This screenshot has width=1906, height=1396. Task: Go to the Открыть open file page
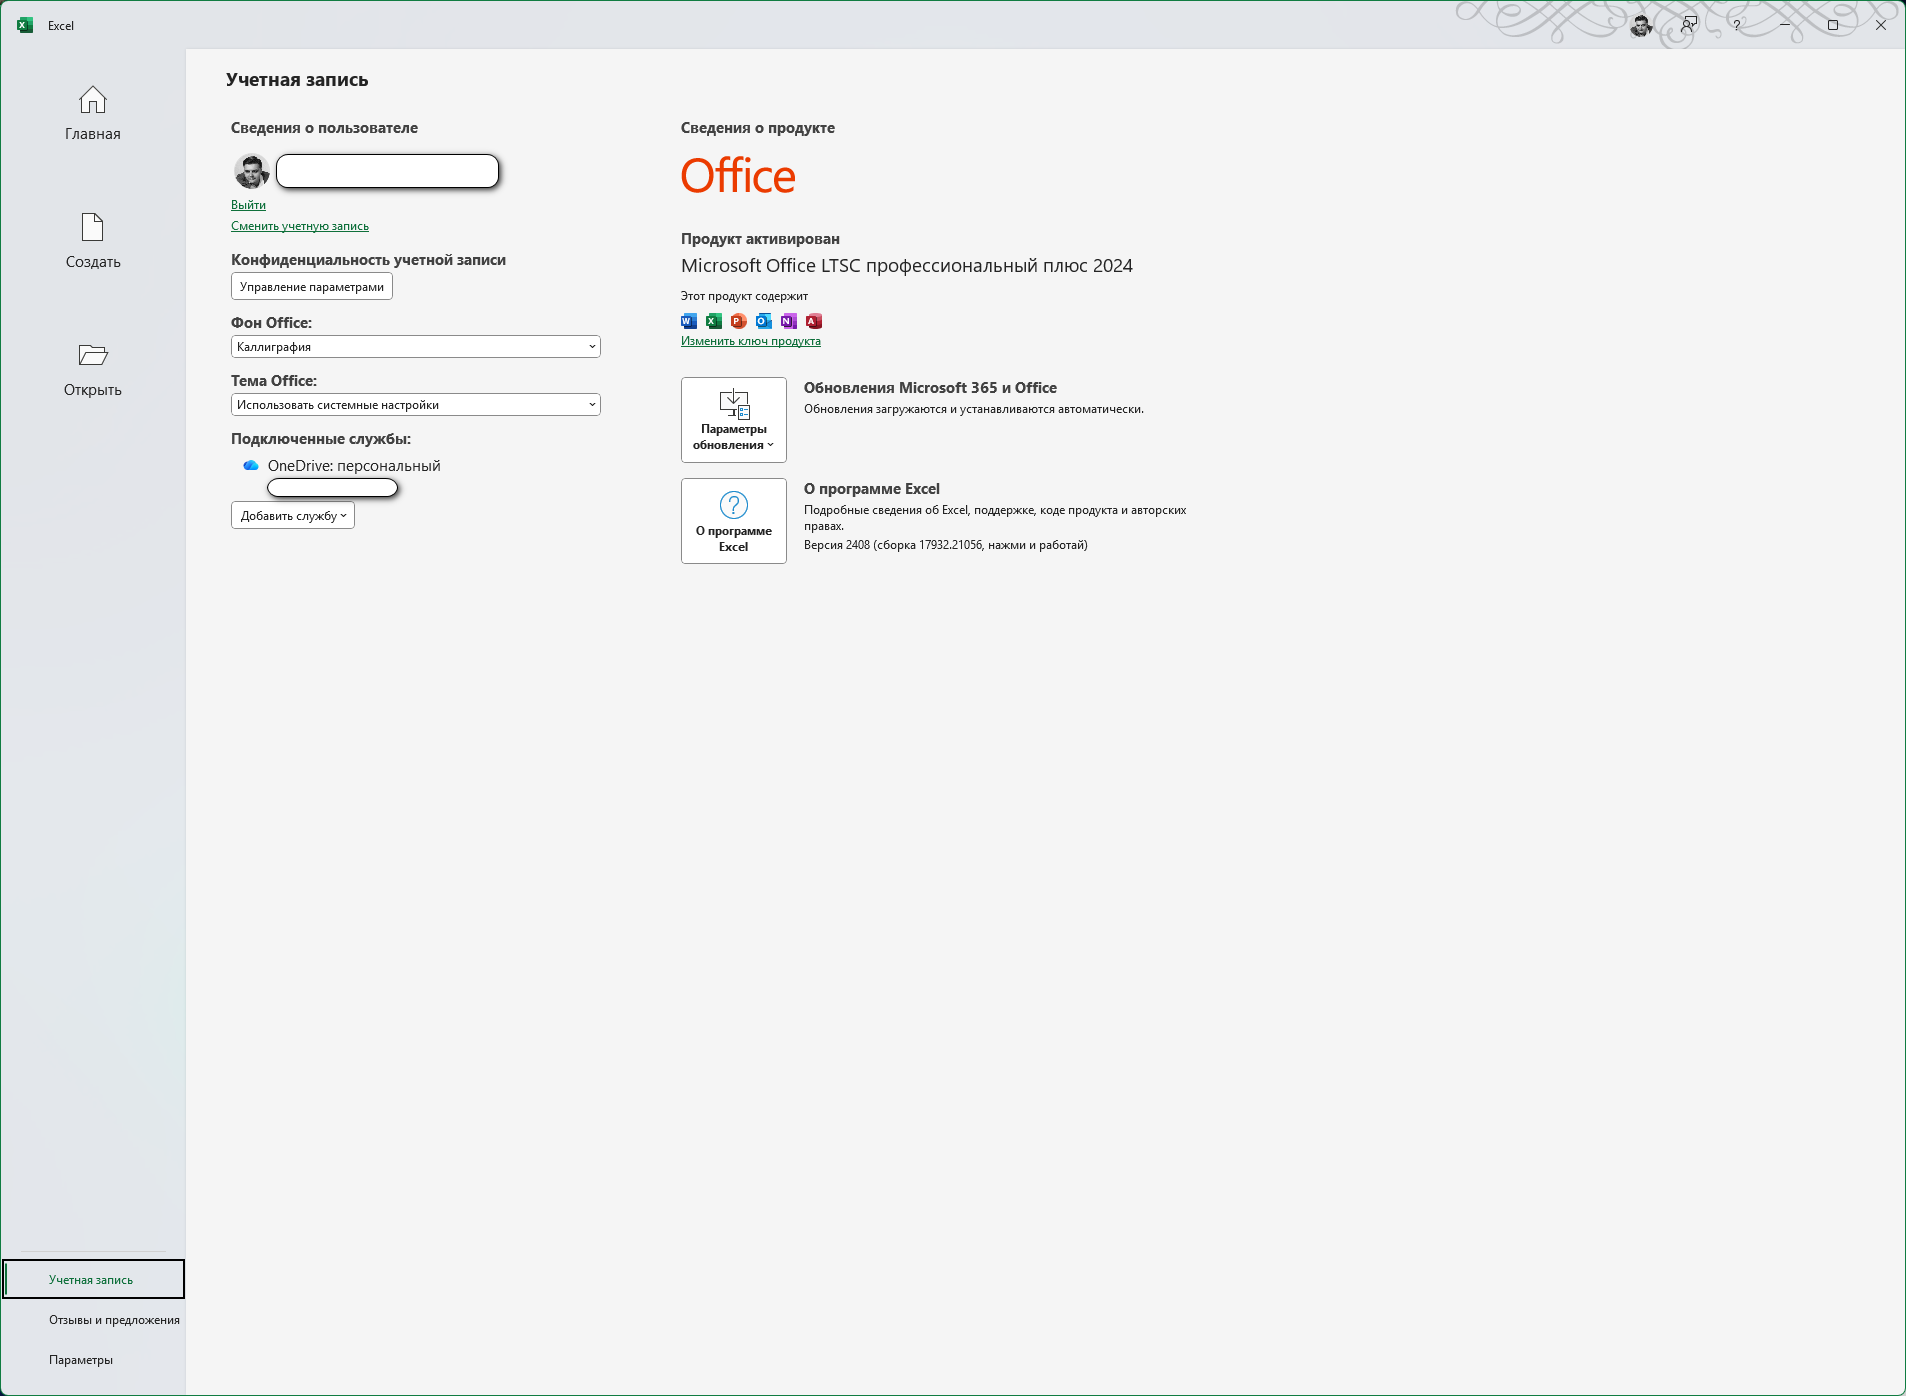pyautogui.click(x=93, y=369)
